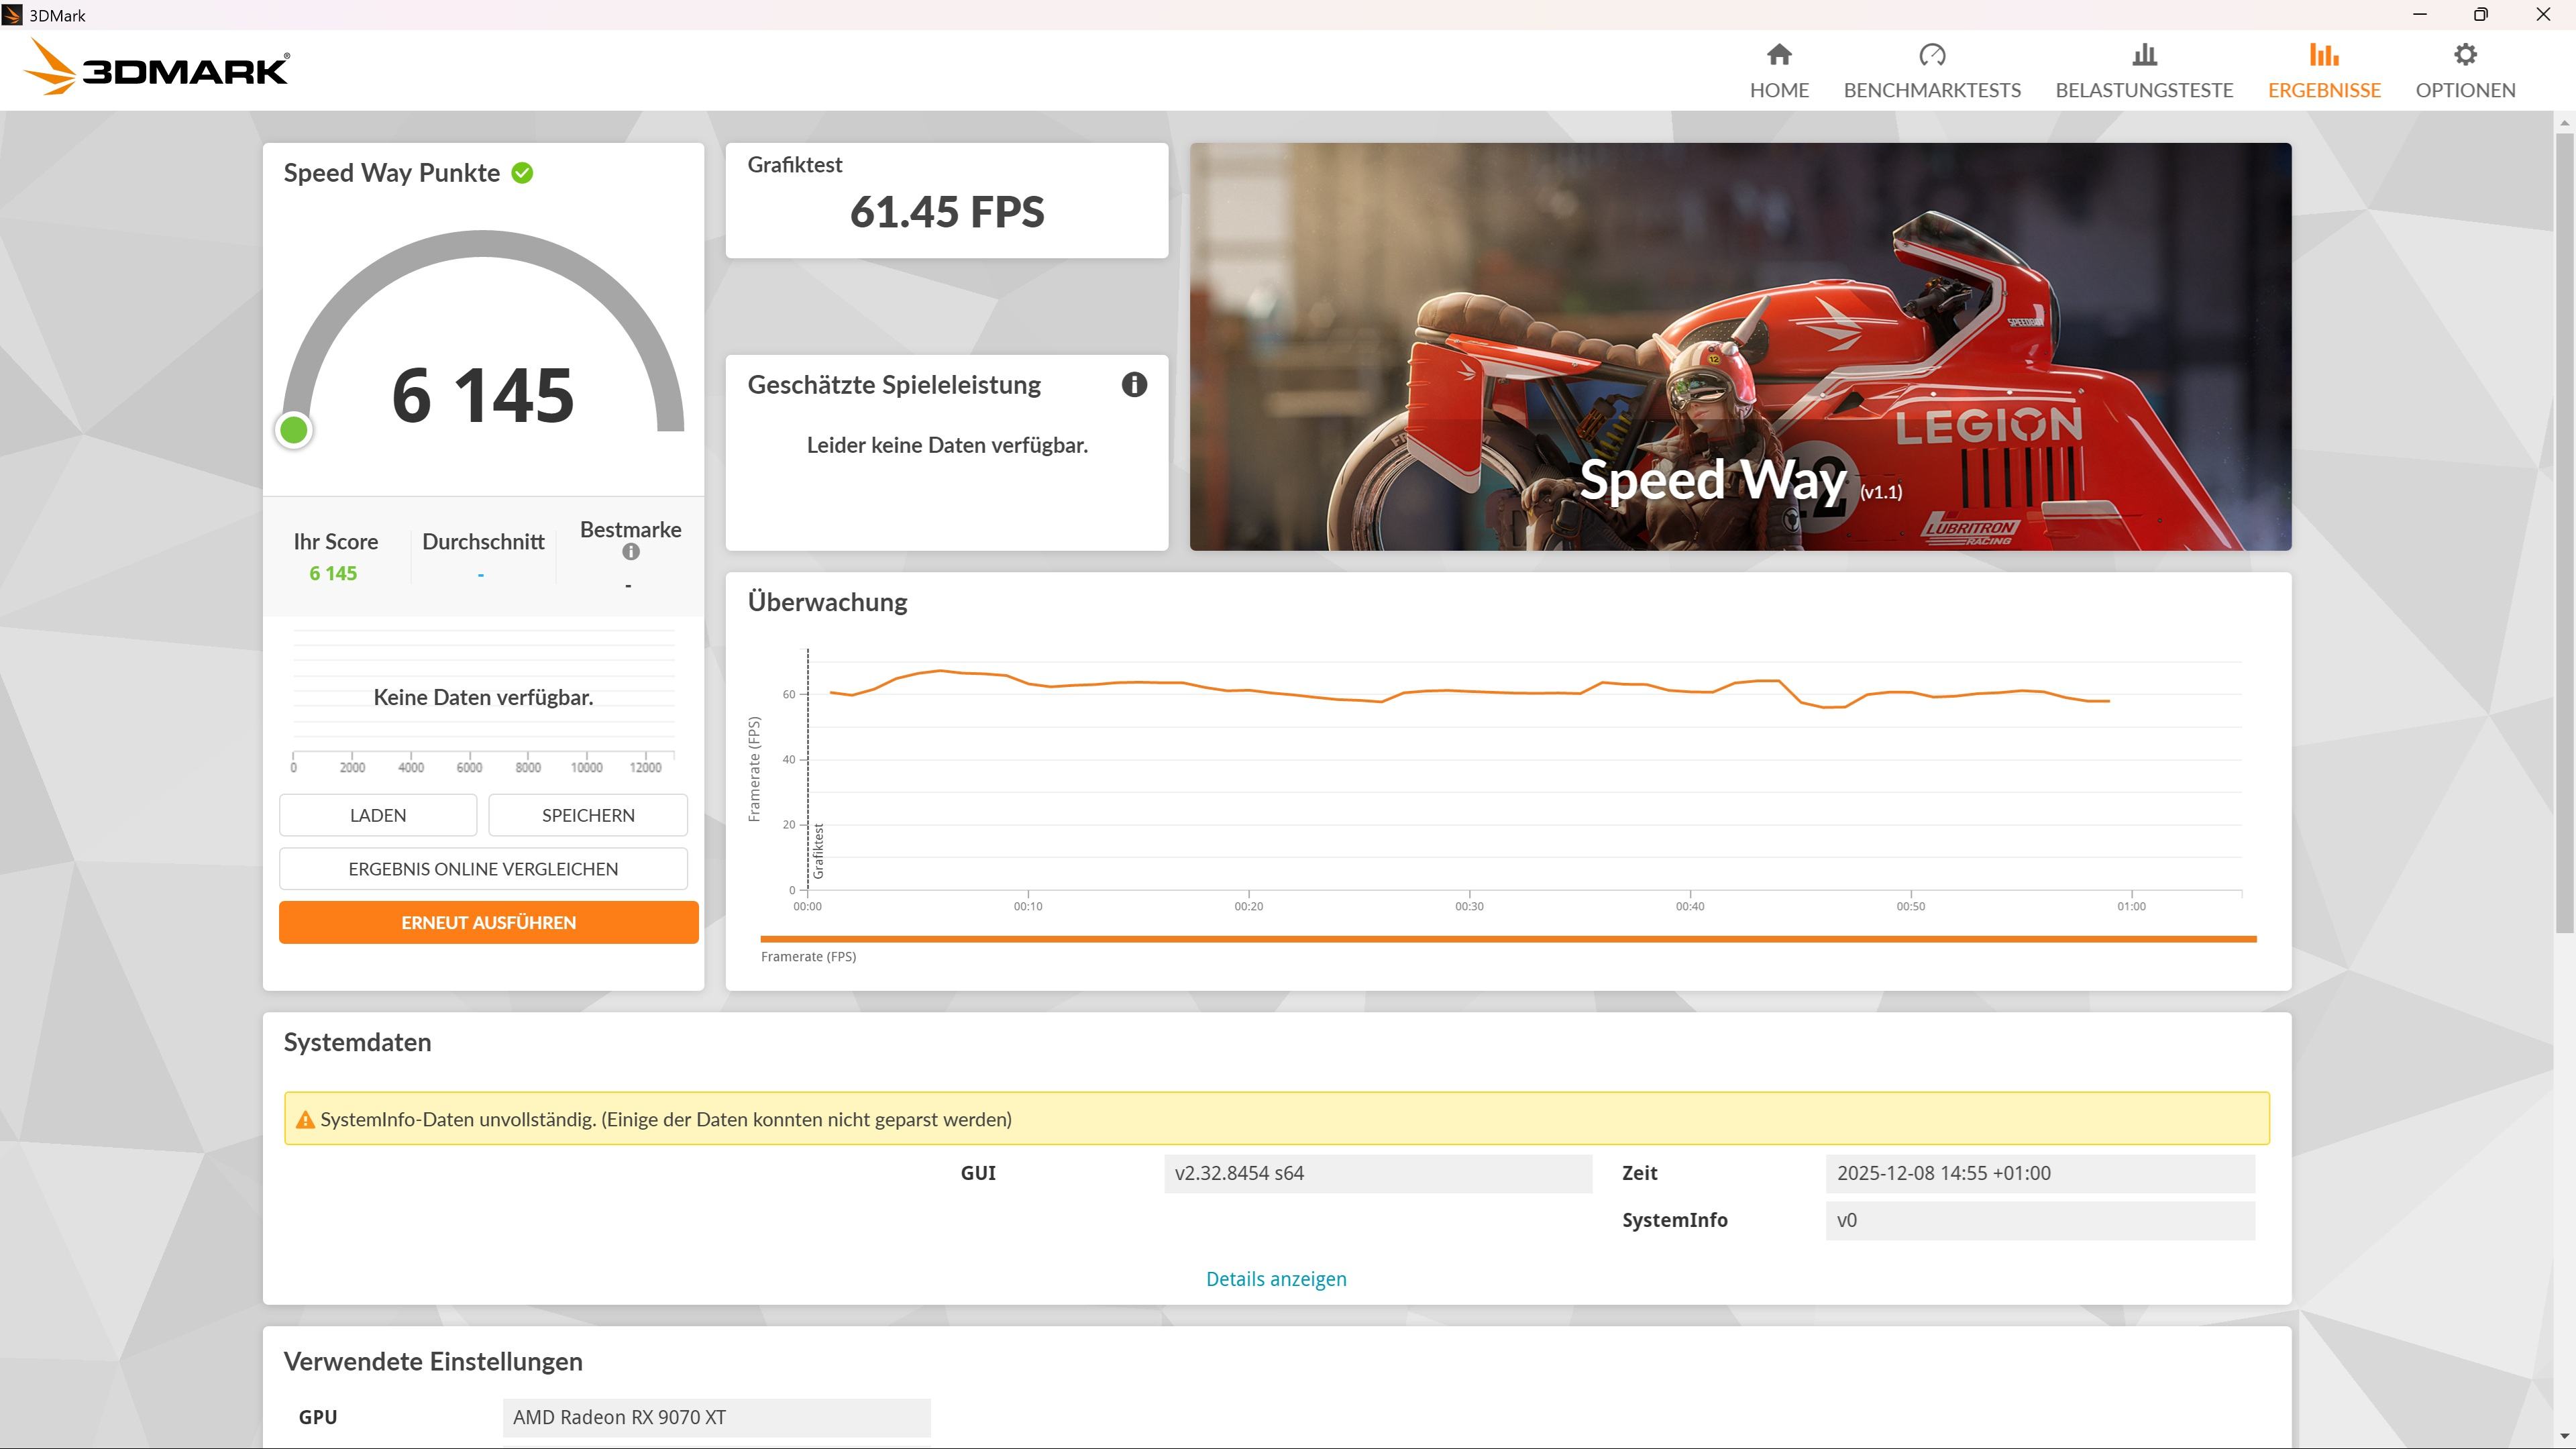Run the benchmark again with Erneut ausführen

coord(488,922)
